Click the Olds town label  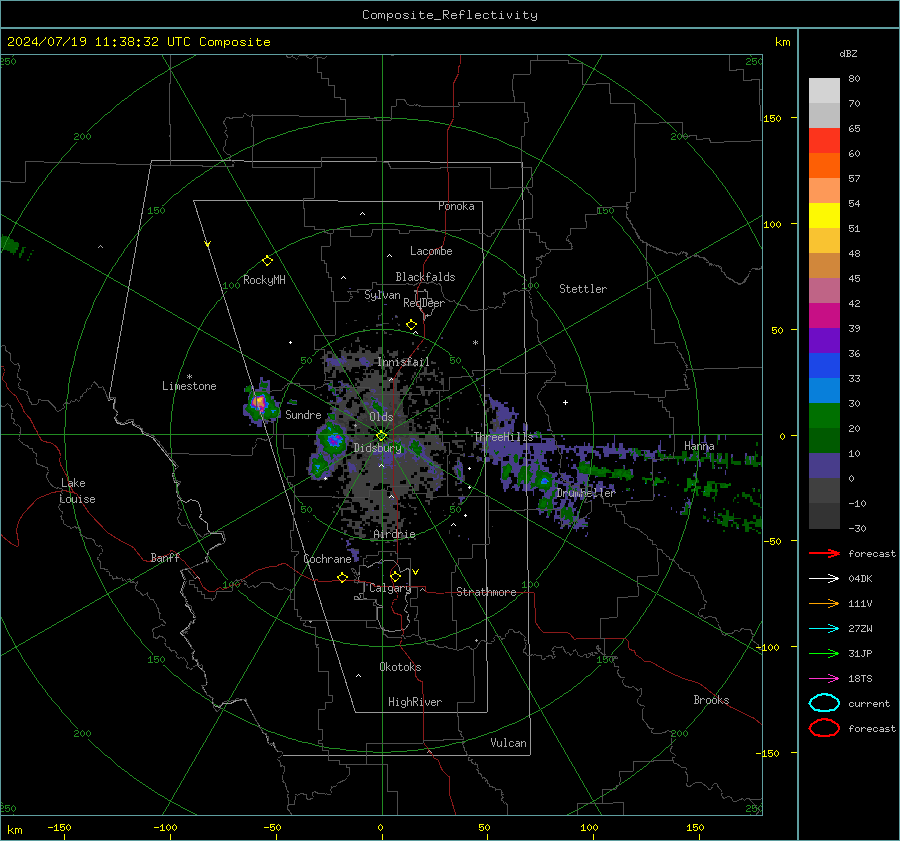click(x=381, y=417)
